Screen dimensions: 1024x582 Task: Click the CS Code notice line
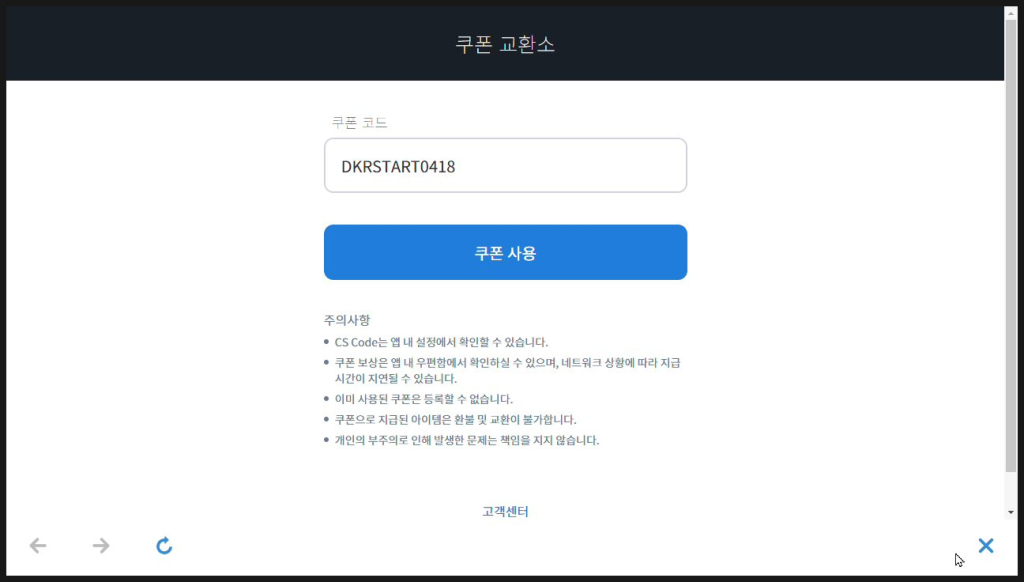coord(441,342)
